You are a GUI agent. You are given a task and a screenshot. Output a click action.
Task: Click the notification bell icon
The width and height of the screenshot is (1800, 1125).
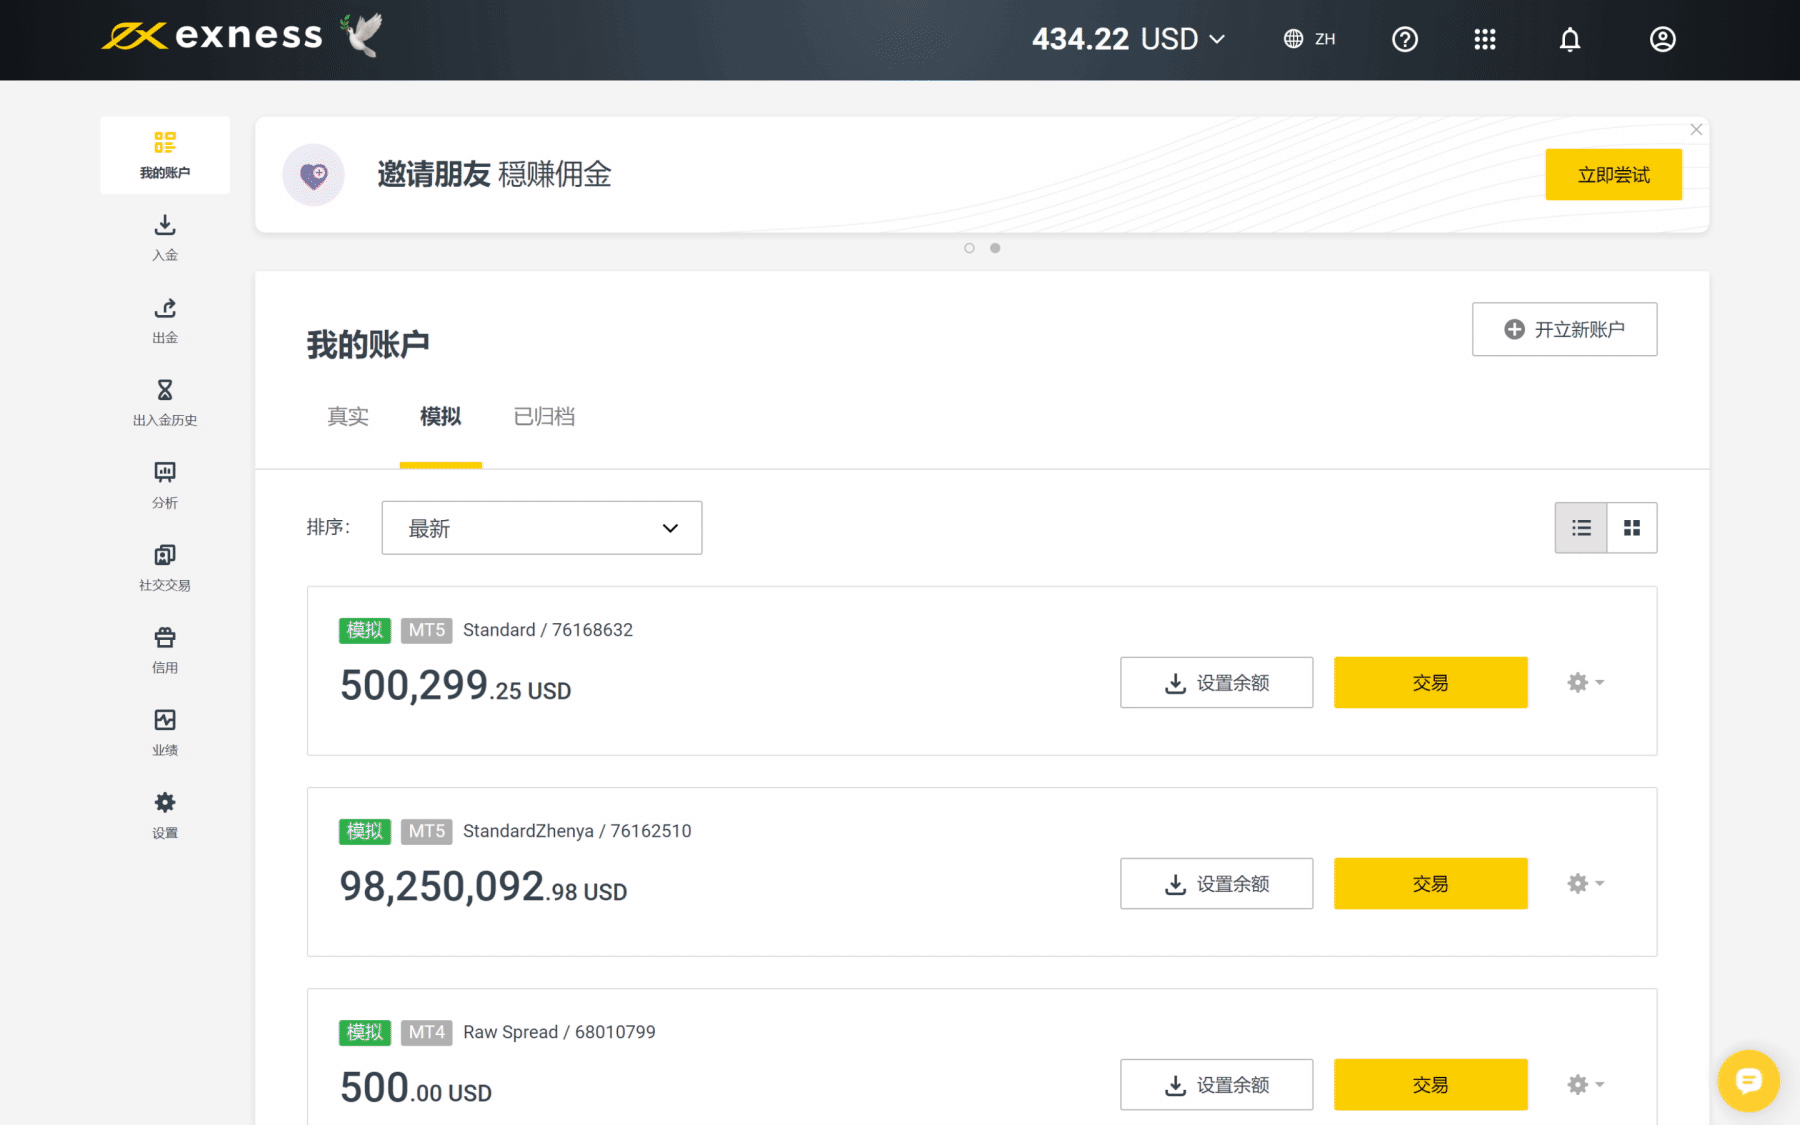tap(1570, 39)
